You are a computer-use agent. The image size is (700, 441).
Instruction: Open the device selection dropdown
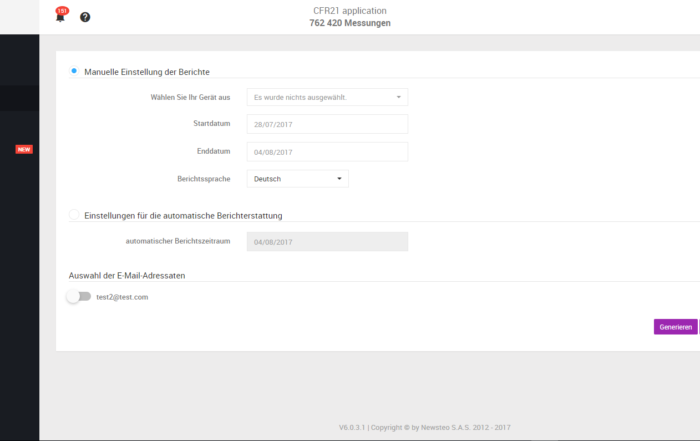click(327, 97)
